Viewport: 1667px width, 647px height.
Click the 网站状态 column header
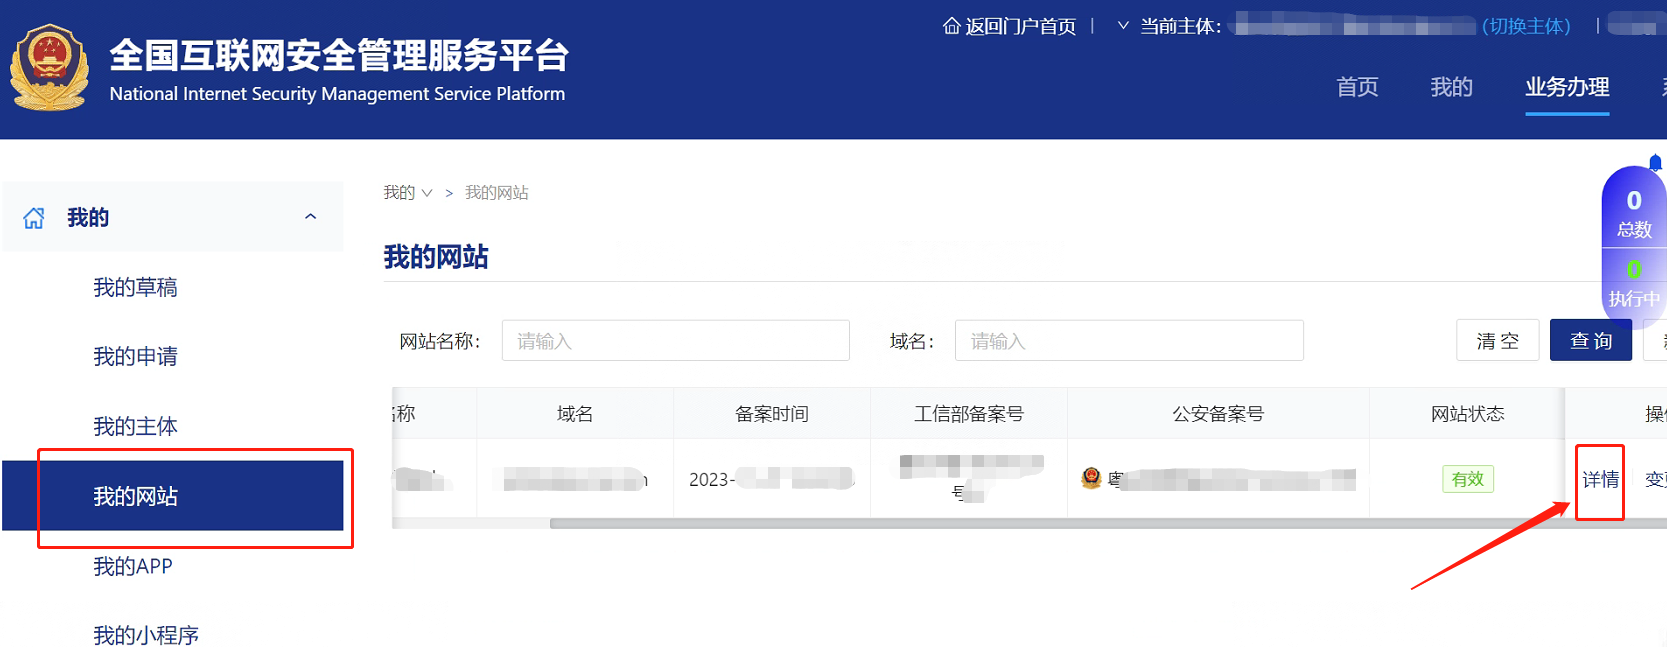[x=1467, y=414]
